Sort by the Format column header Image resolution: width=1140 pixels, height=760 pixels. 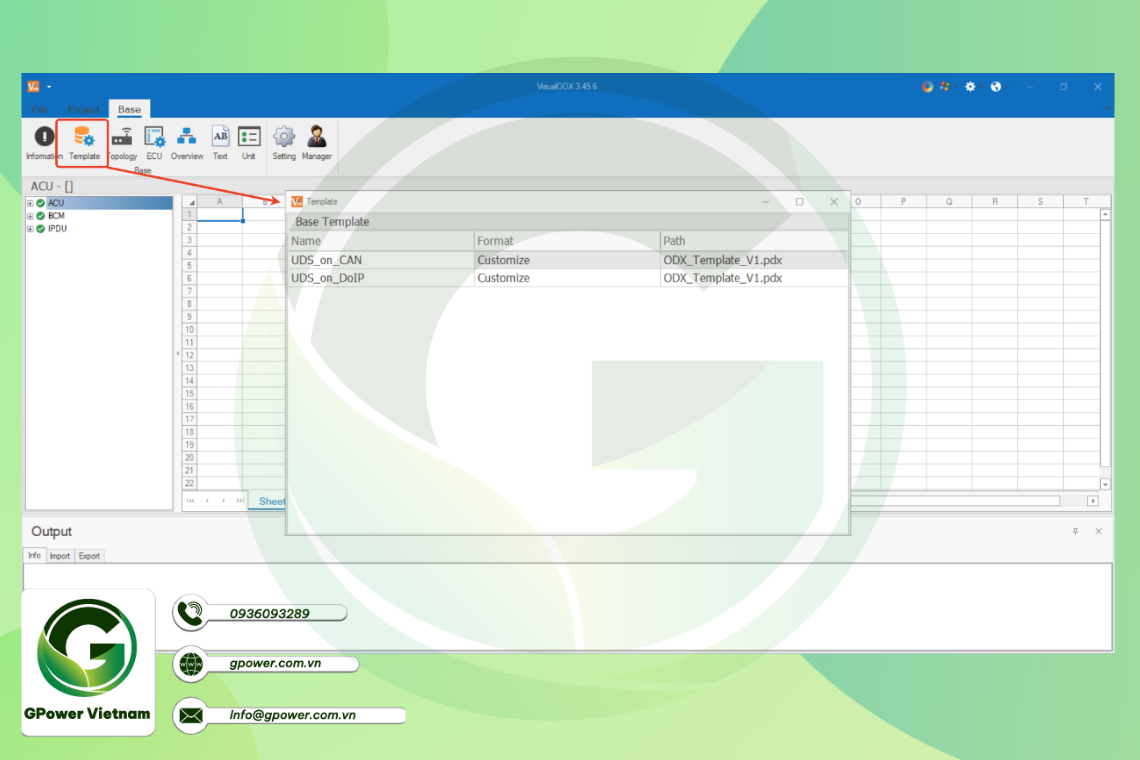[x=567, y=241]
